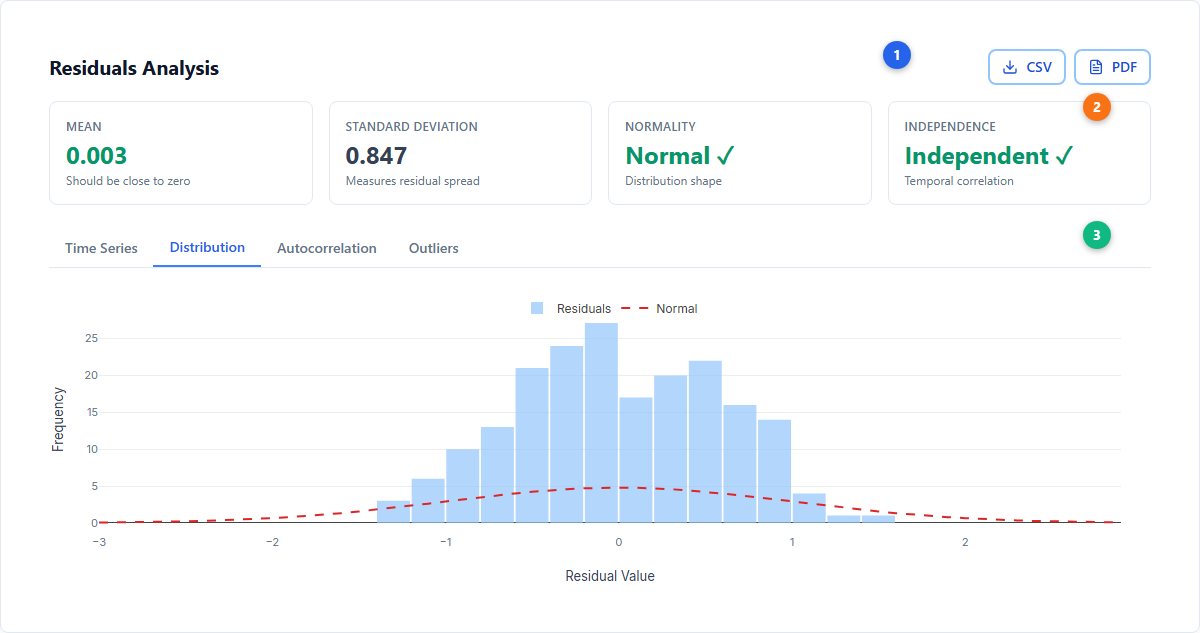Export the report with the PDF button

pyautogui.click(x=1112, y=67)
